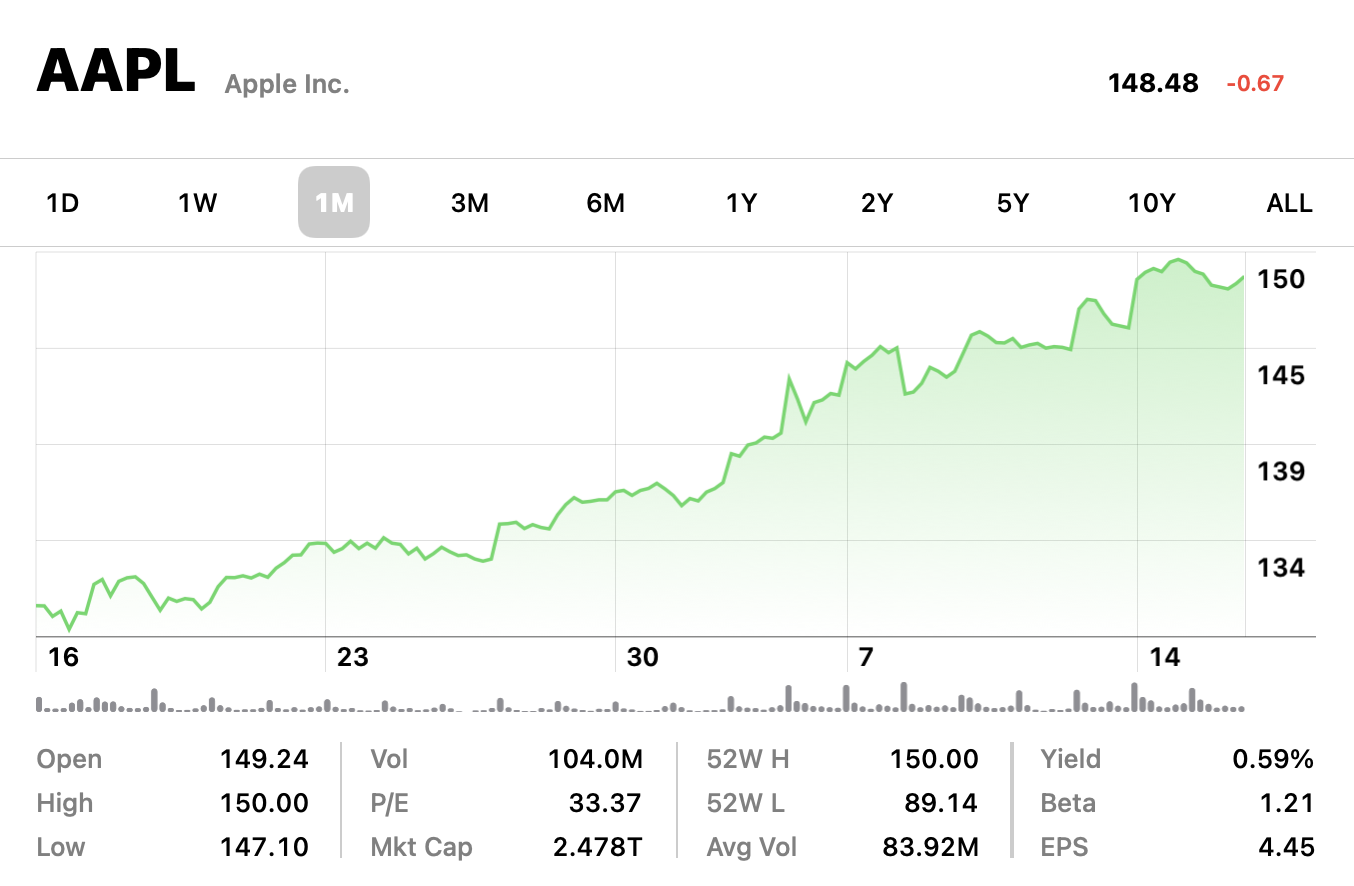
Task: Click the Mkt Cap value 2.478T
Action: pos(598,847)
